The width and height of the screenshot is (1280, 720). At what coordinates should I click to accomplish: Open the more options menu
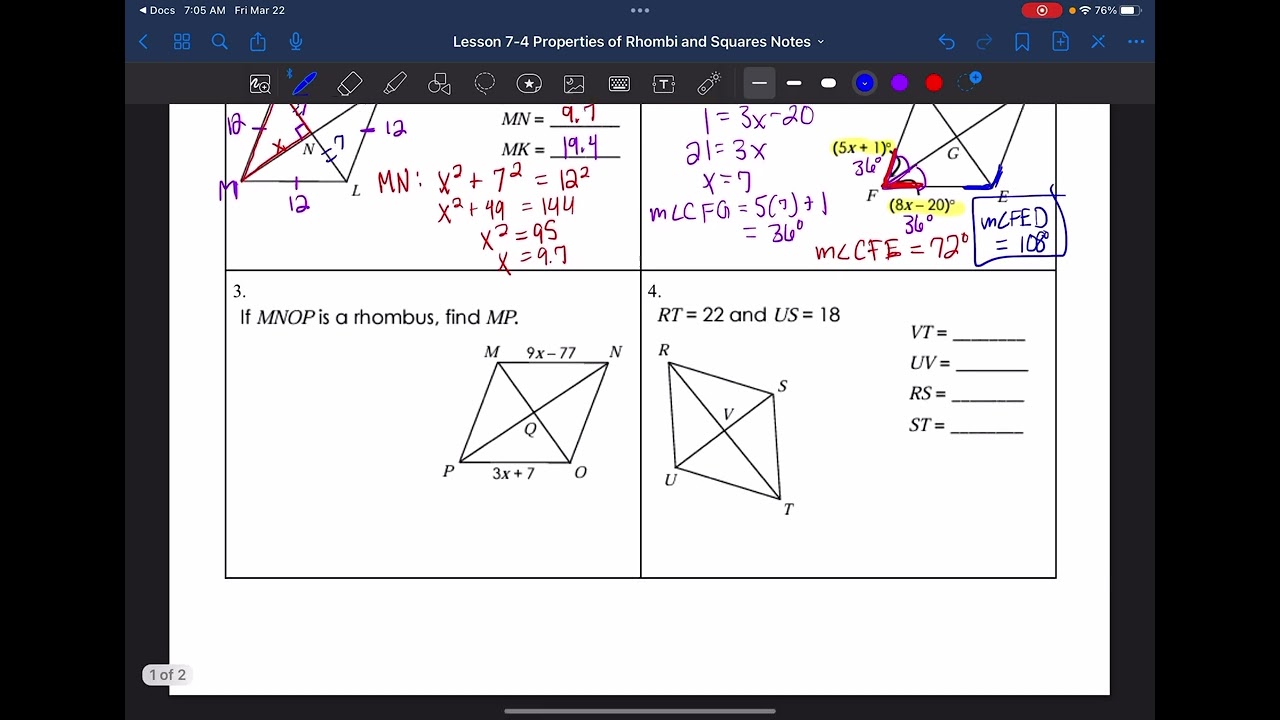point(1136,42)
